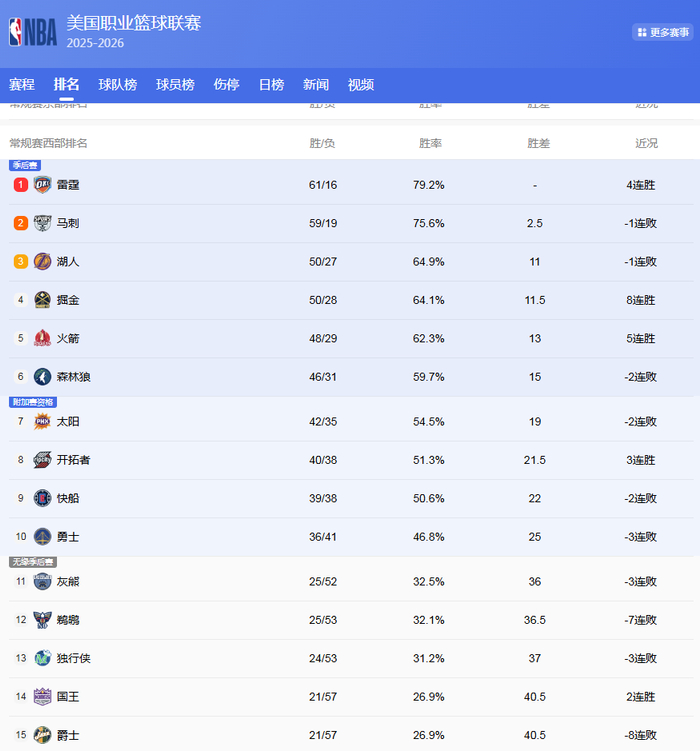700x751 pixels.
Task: Open the 视频 tab
Action: coord(361,85)
